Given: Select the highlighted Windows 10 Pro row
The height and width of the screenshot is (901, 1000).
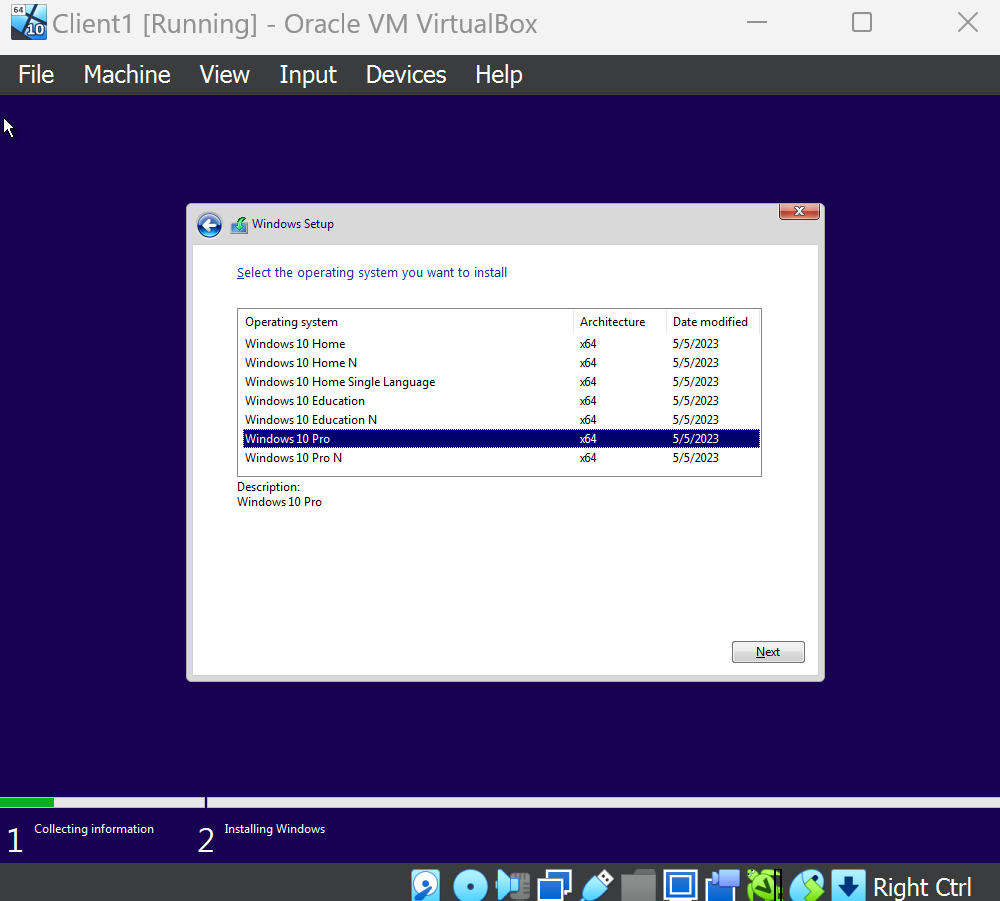Looking at the screenshot, I should pyautogui.click(x=501, y=439).
